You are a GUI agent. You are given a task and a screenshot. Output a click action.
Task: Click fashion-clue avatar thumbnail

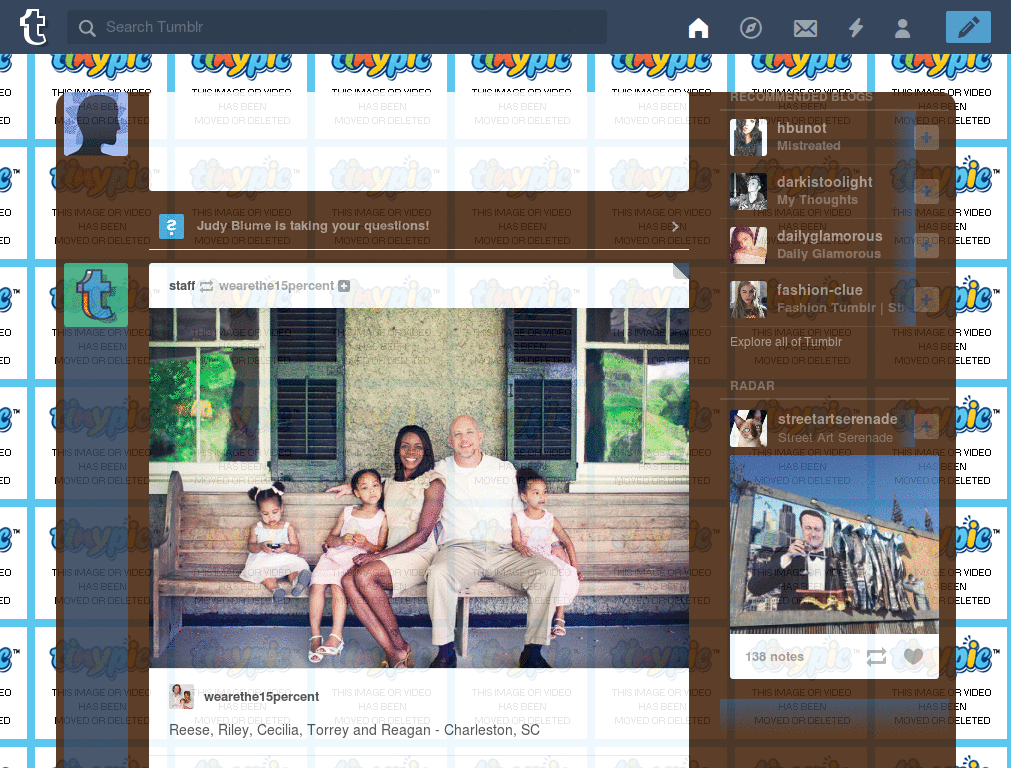[x=748, y=300]
